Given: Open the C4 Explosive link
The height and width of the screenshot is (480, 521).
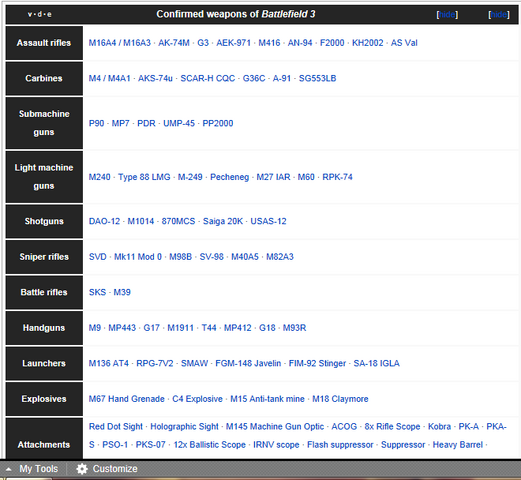Looking at the screenshot, I should point(197,399).
